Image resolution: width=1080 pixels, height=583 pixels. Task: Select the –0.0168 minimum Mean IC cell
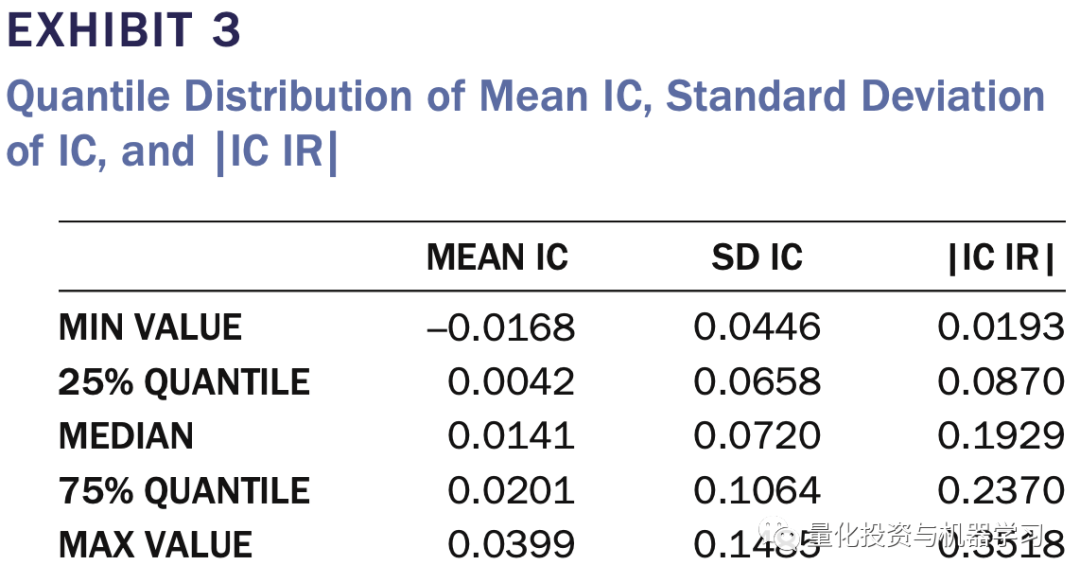(501, 327)
